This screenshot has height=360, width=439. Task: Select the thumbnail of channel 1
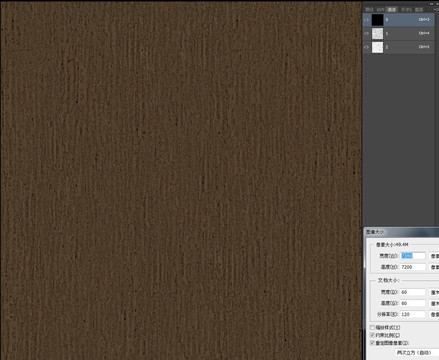(x=377, y=33)
